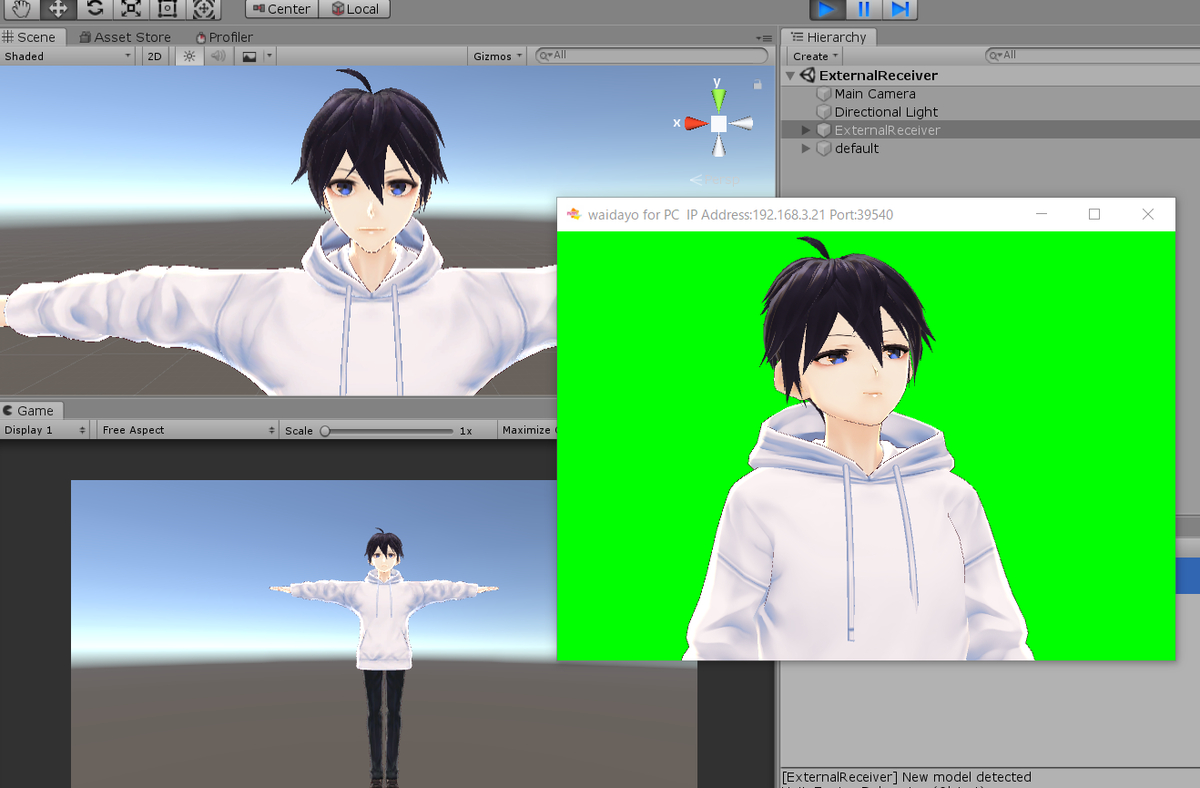Toggle scene audio with the speaker icon
This screenshot has width=1200, height=788.
click(217, 56)
